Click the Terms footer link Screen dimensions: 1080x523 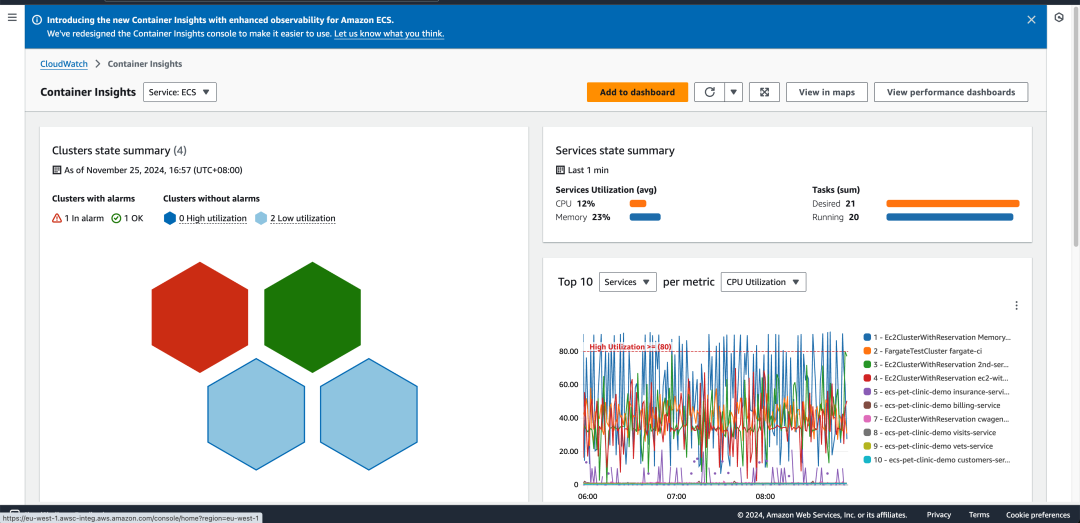(979, 515)
